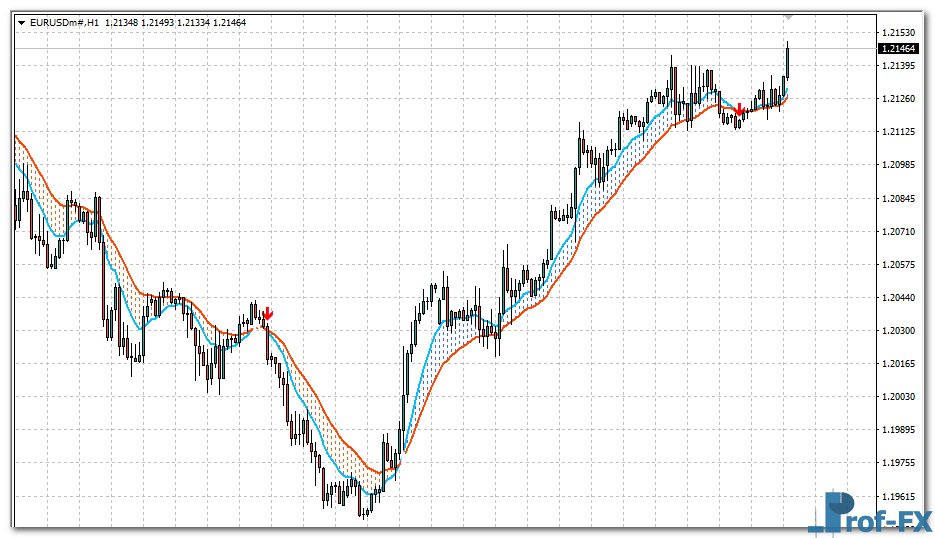This screenshot has height=538, width=935.
Task: Click the 1.20985 price axis label
Action: click(899, 165)
